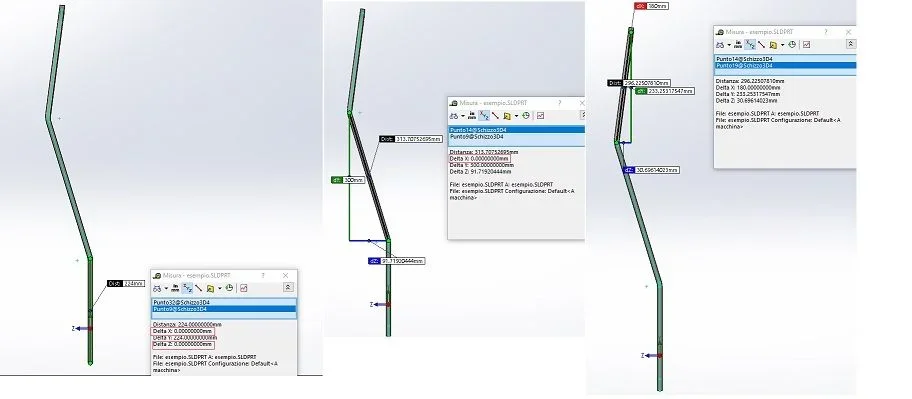This screenshot has height=399, width=912.
Task: Click help question mark in Punto32 Misura dialog
Action: (263, 275)
